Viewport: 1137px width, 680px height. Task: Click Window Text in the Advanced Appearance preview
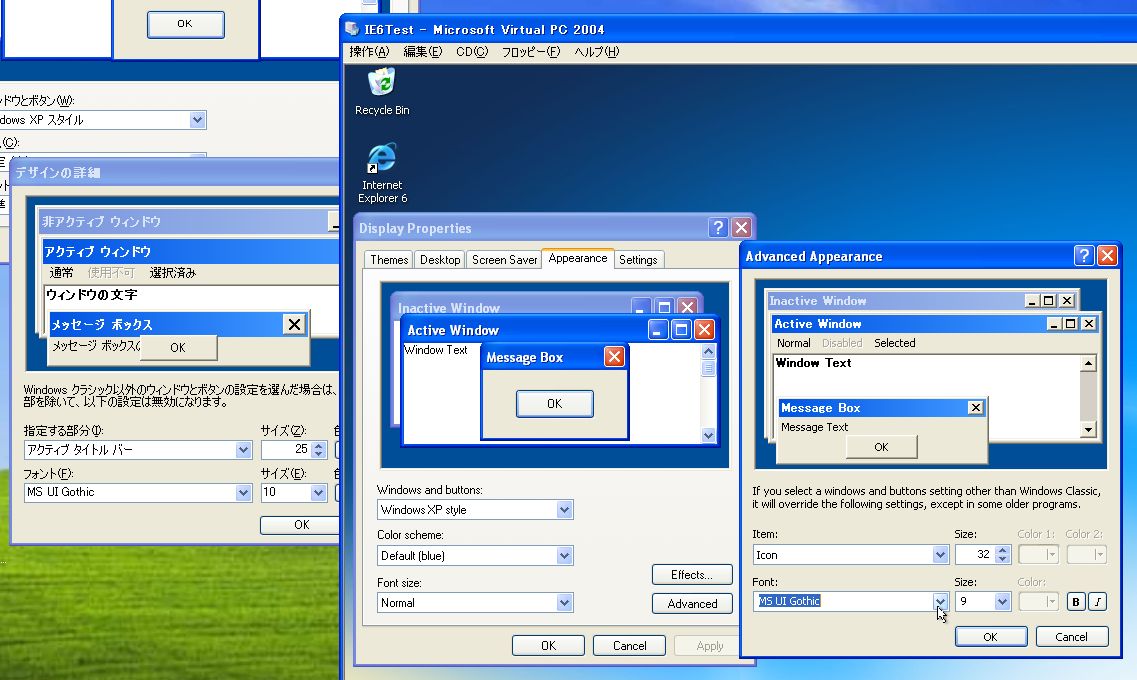point(813,363)
